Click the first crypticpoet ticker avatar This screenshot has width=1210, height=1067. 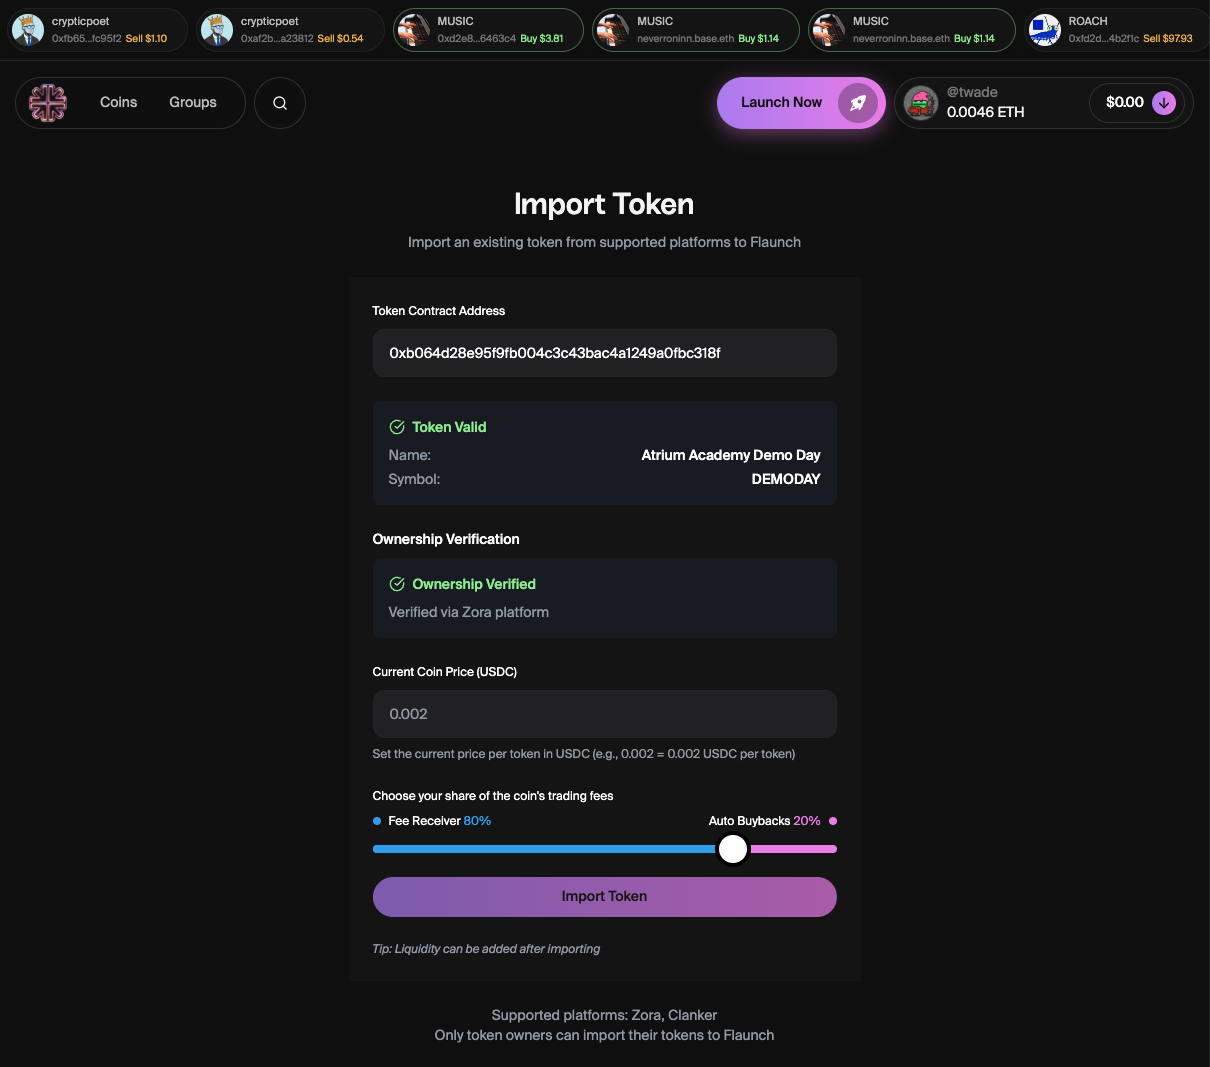coord(28,30)
